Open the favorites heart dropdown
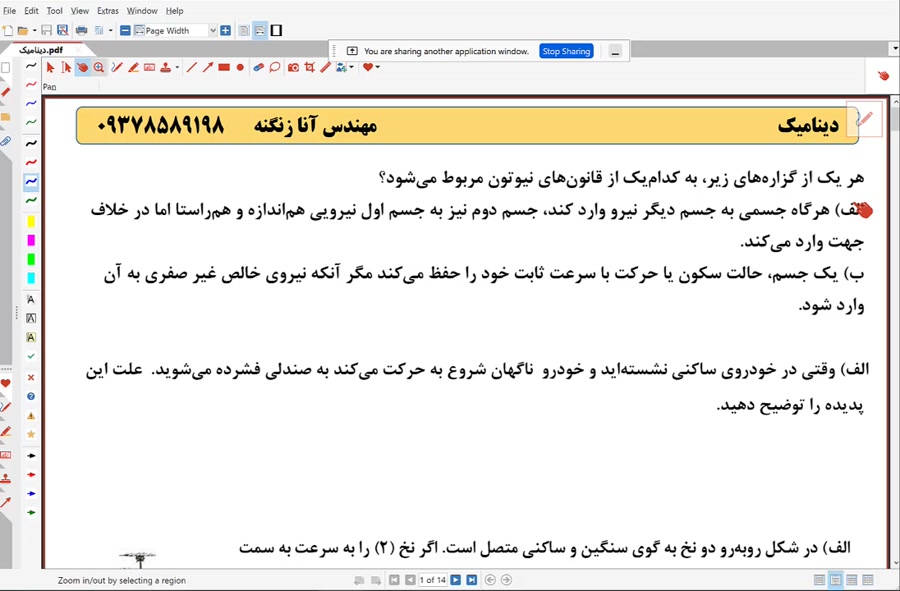The width and height of the screenshot is (900, 591). pos(376,67)
